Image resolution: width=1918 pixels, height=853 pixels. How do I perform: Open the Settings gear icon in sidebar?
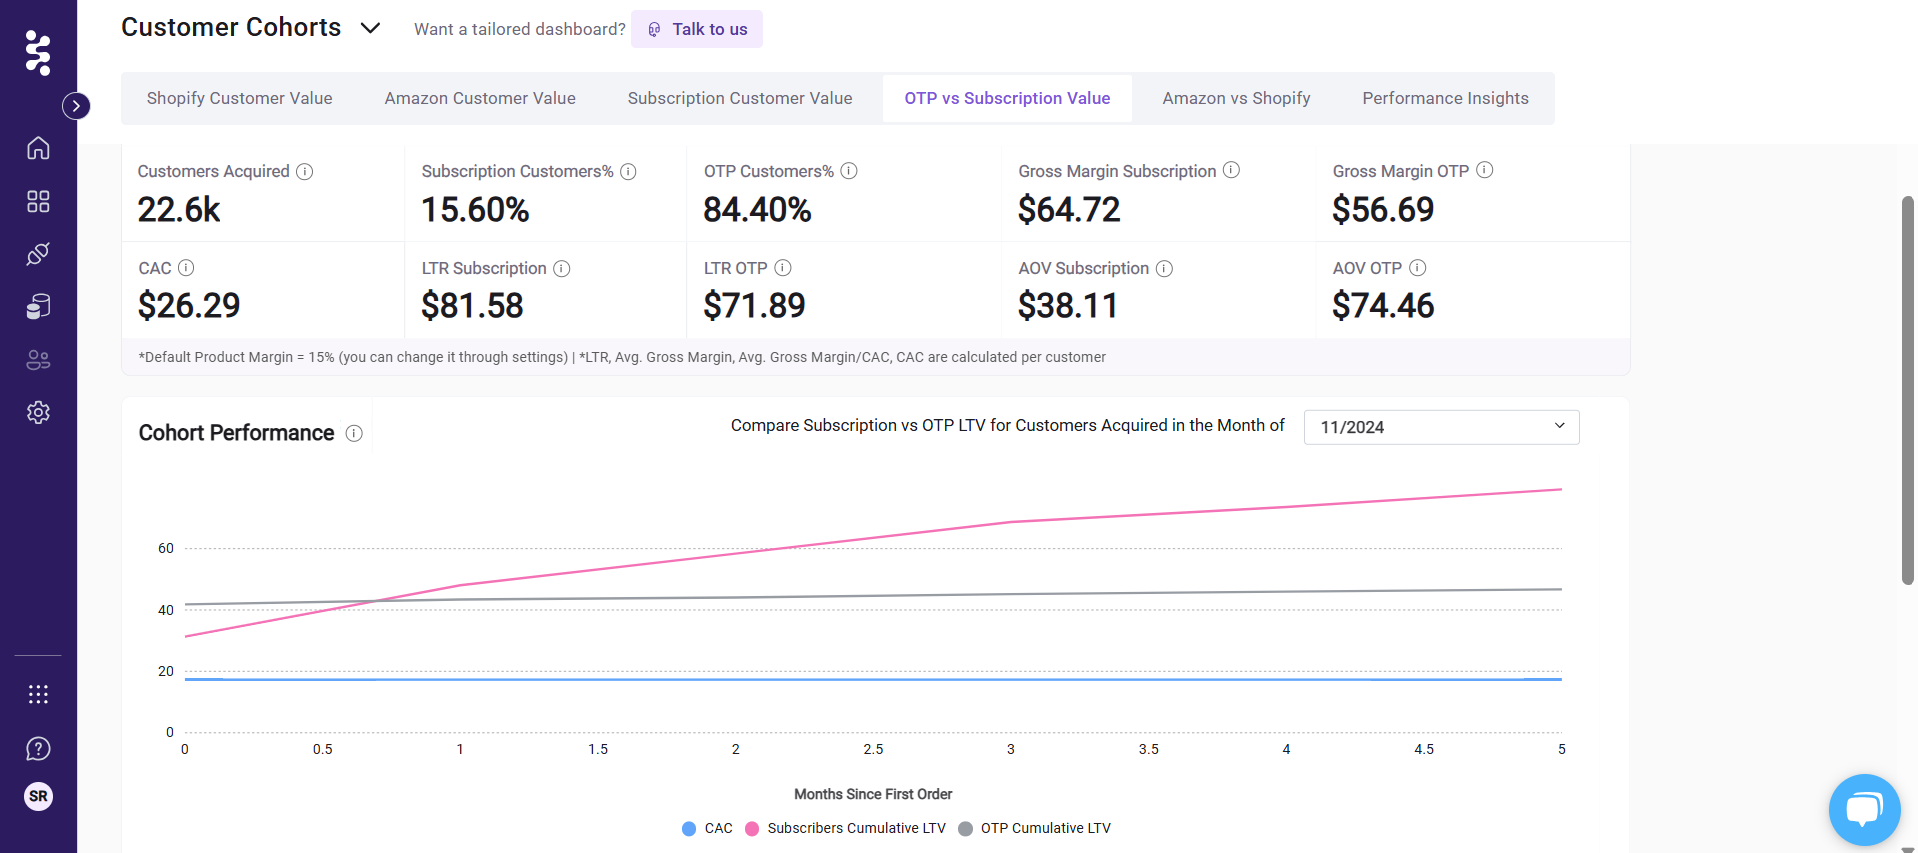pos(38,412)
